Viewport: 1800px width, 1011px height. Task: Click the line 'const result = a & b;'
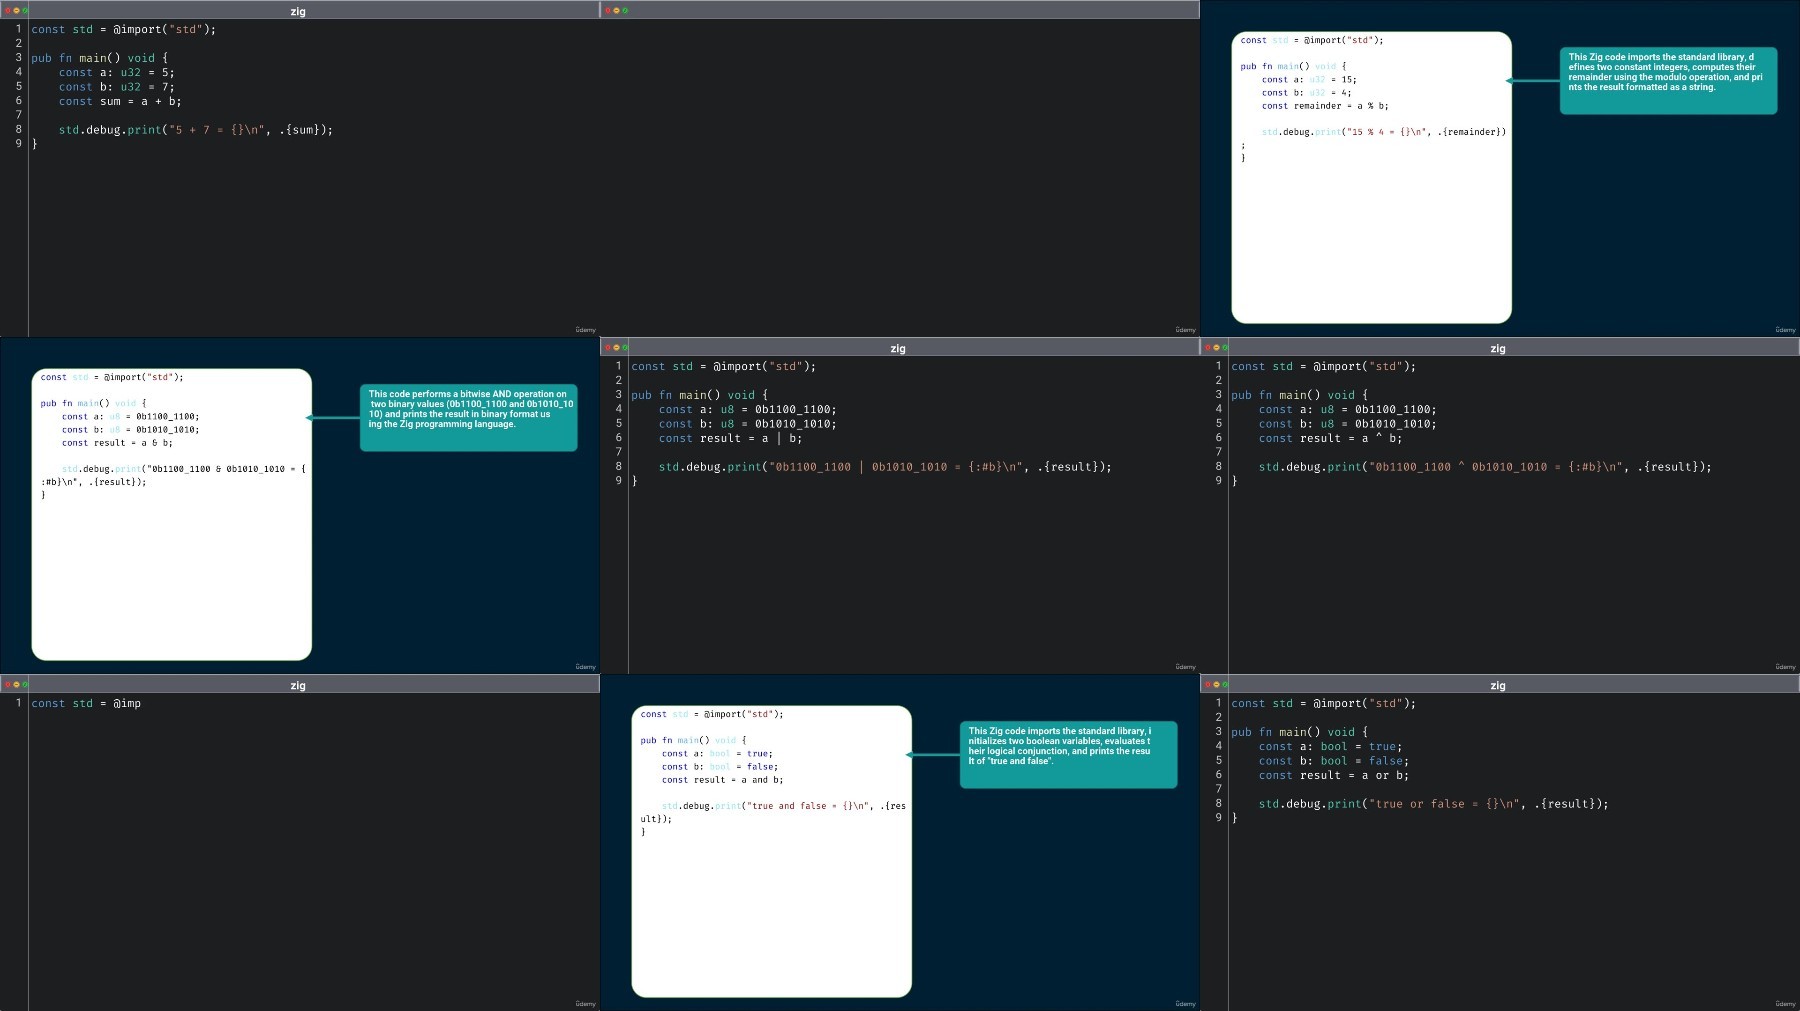[117, 442]
